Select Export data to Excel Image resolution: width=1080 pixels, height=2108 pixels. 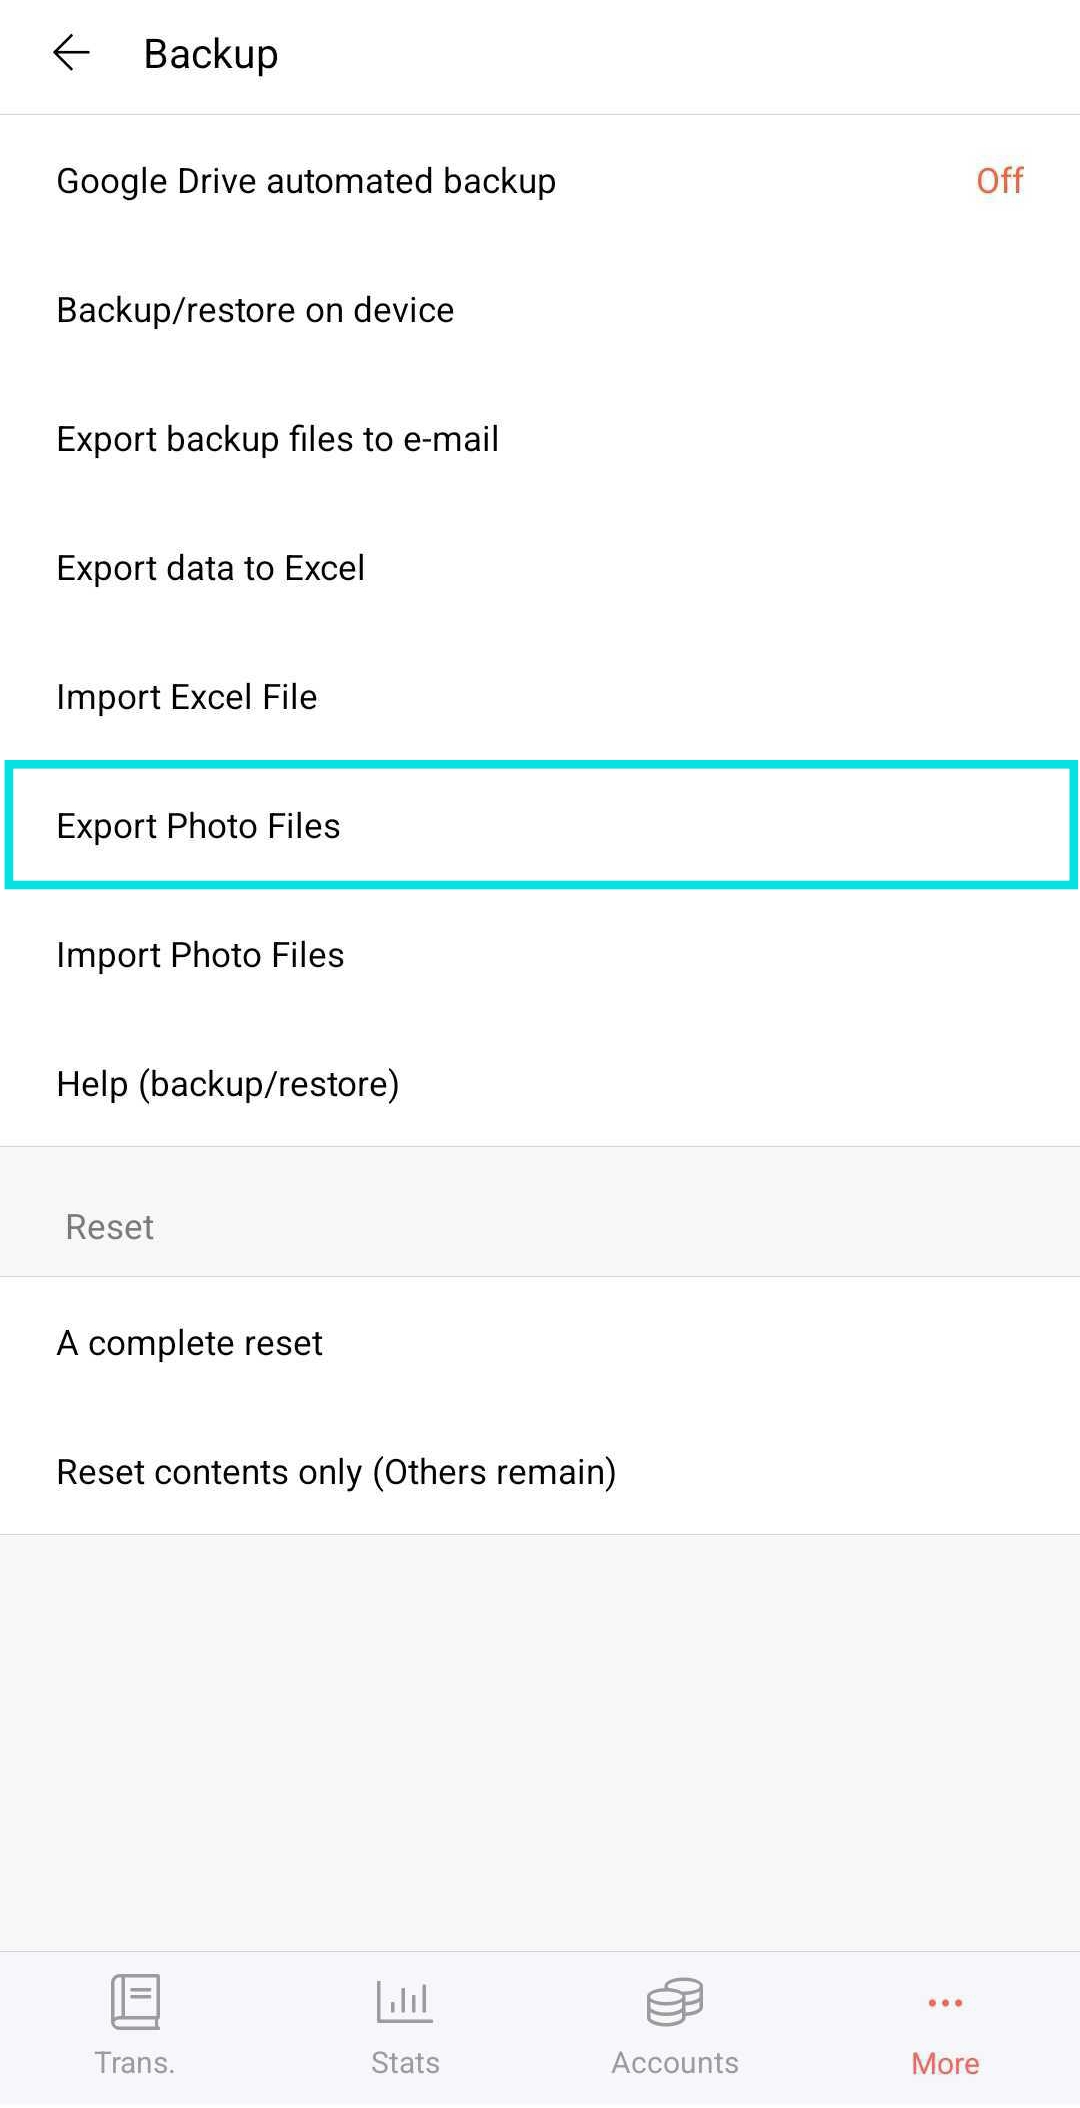540,568
